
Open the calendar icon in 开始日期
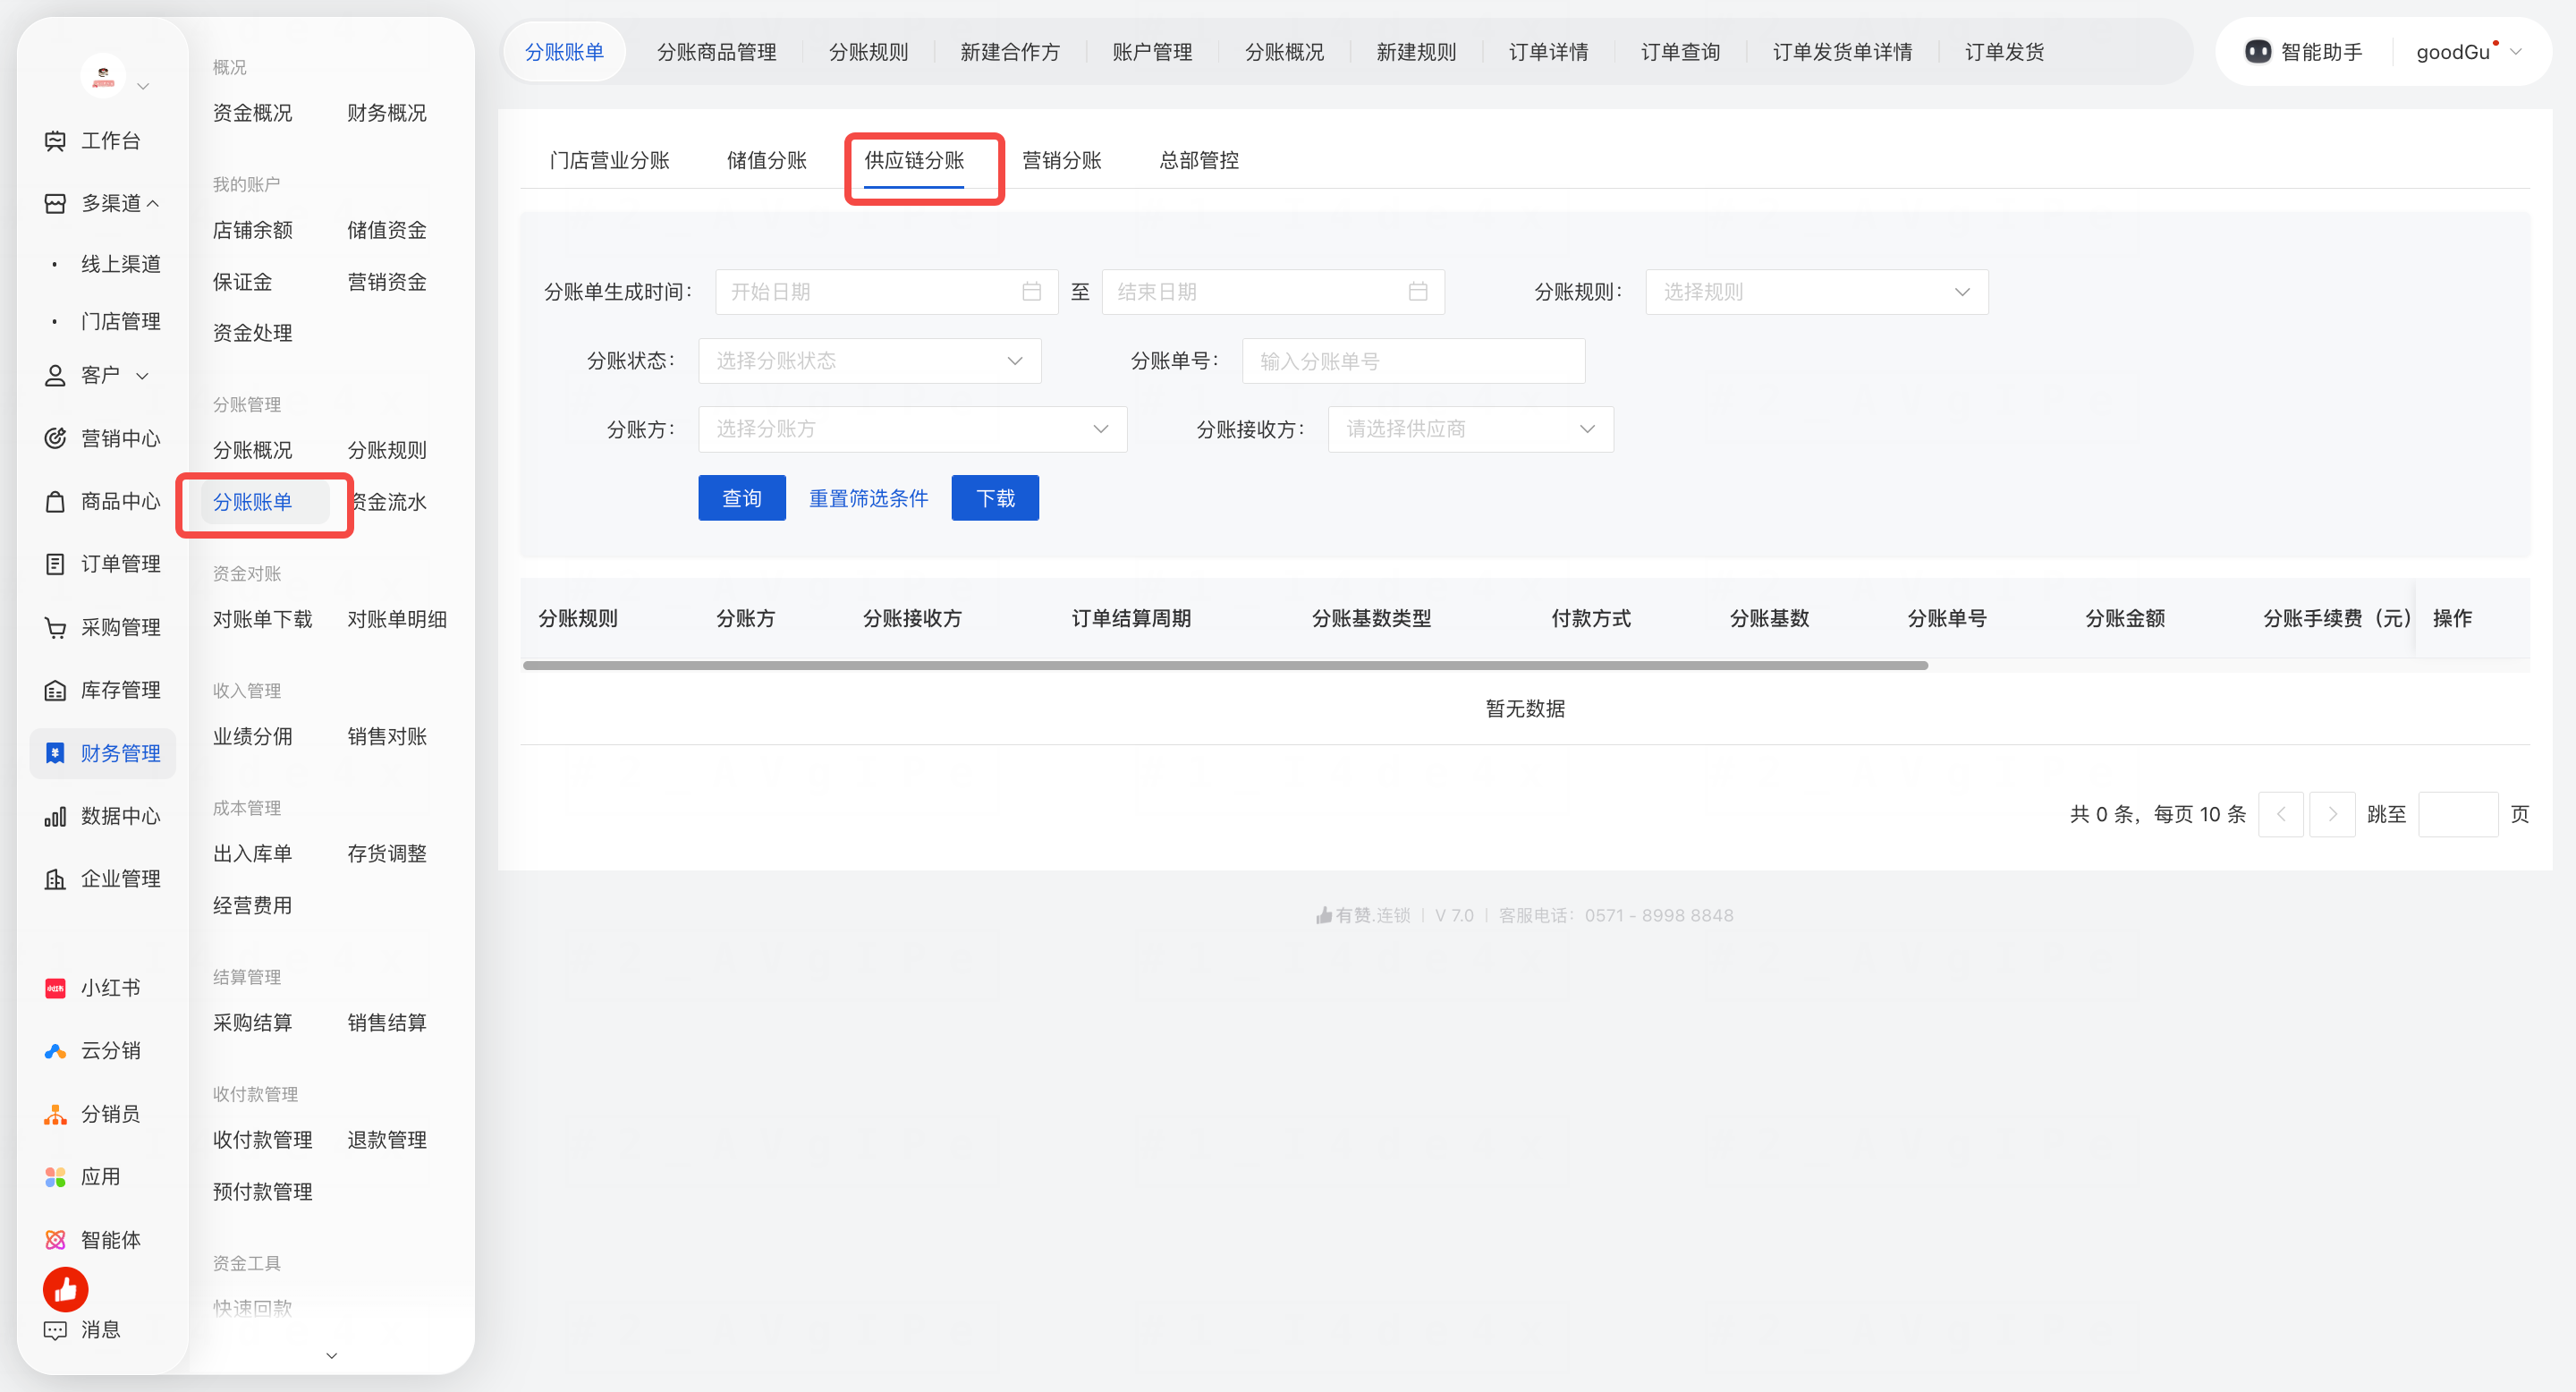point(1031,292)
